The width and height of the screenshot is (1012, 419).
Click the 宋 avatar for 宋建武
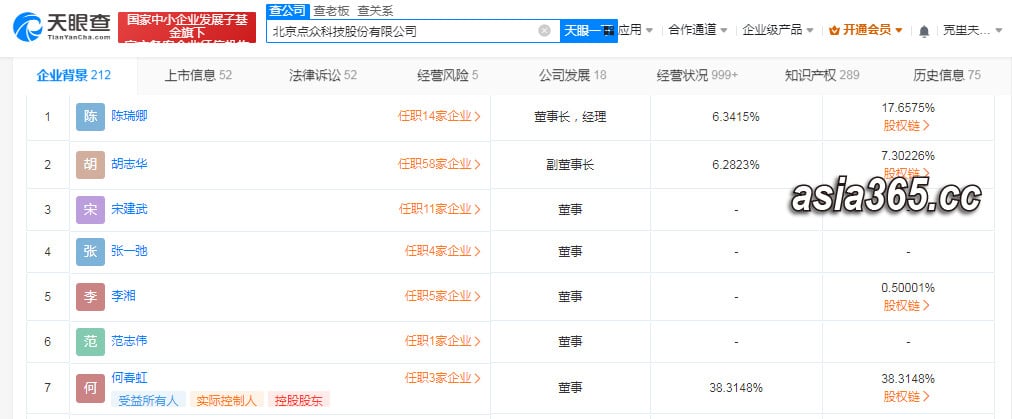point(90,209)
